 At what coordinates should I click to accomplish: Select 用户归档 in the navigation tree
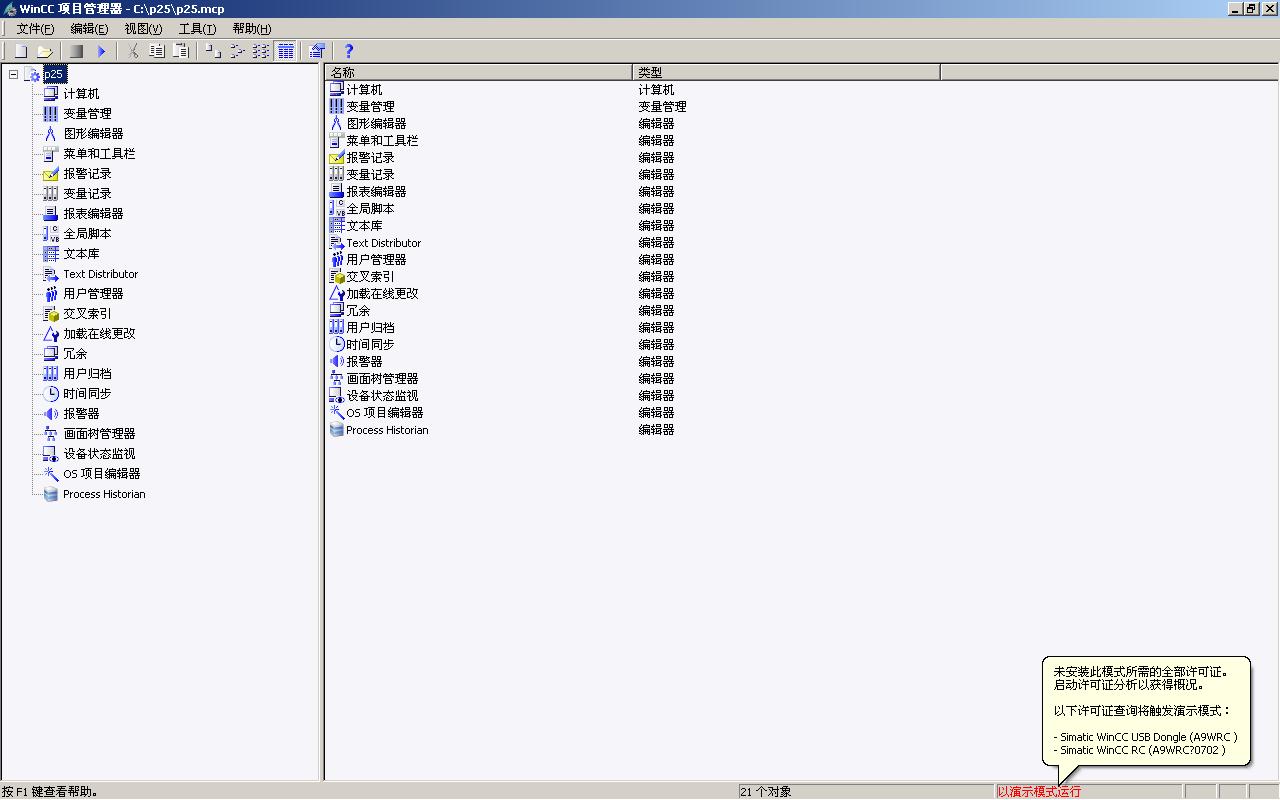[87, 374]
